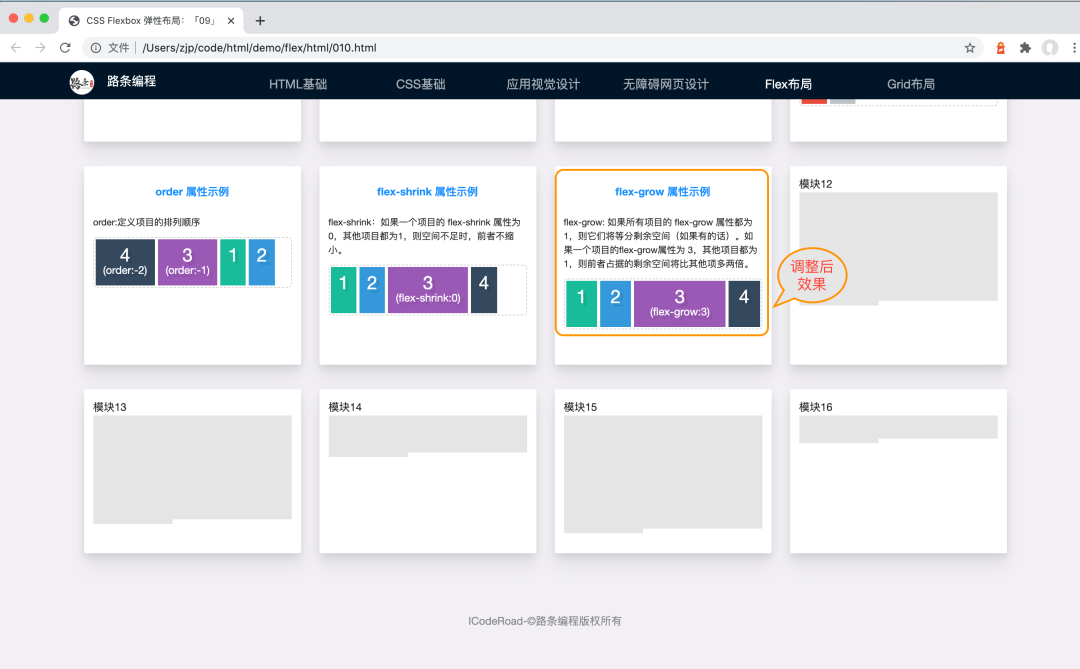Click green box 1 in flex-shrink example
This screenshot has width=1080, height=669.
(343, 289)
